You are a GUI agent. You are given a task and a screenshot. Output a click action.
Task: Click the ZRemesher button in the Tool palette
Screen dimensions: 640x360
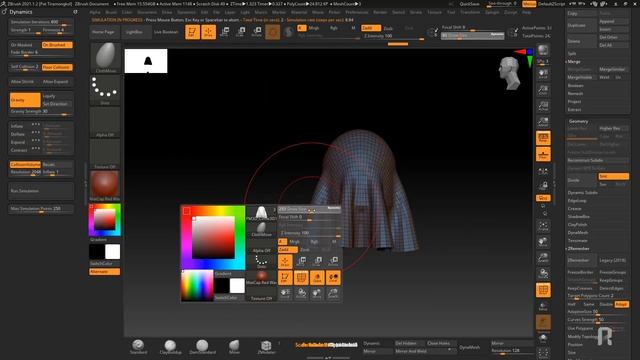[x=581, y=260]
